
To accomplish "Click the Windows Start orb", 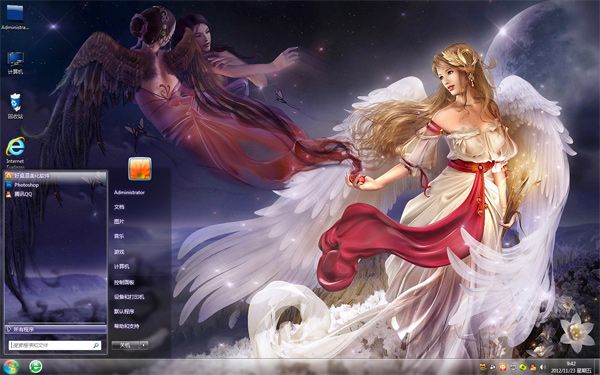I will [10, 368].
